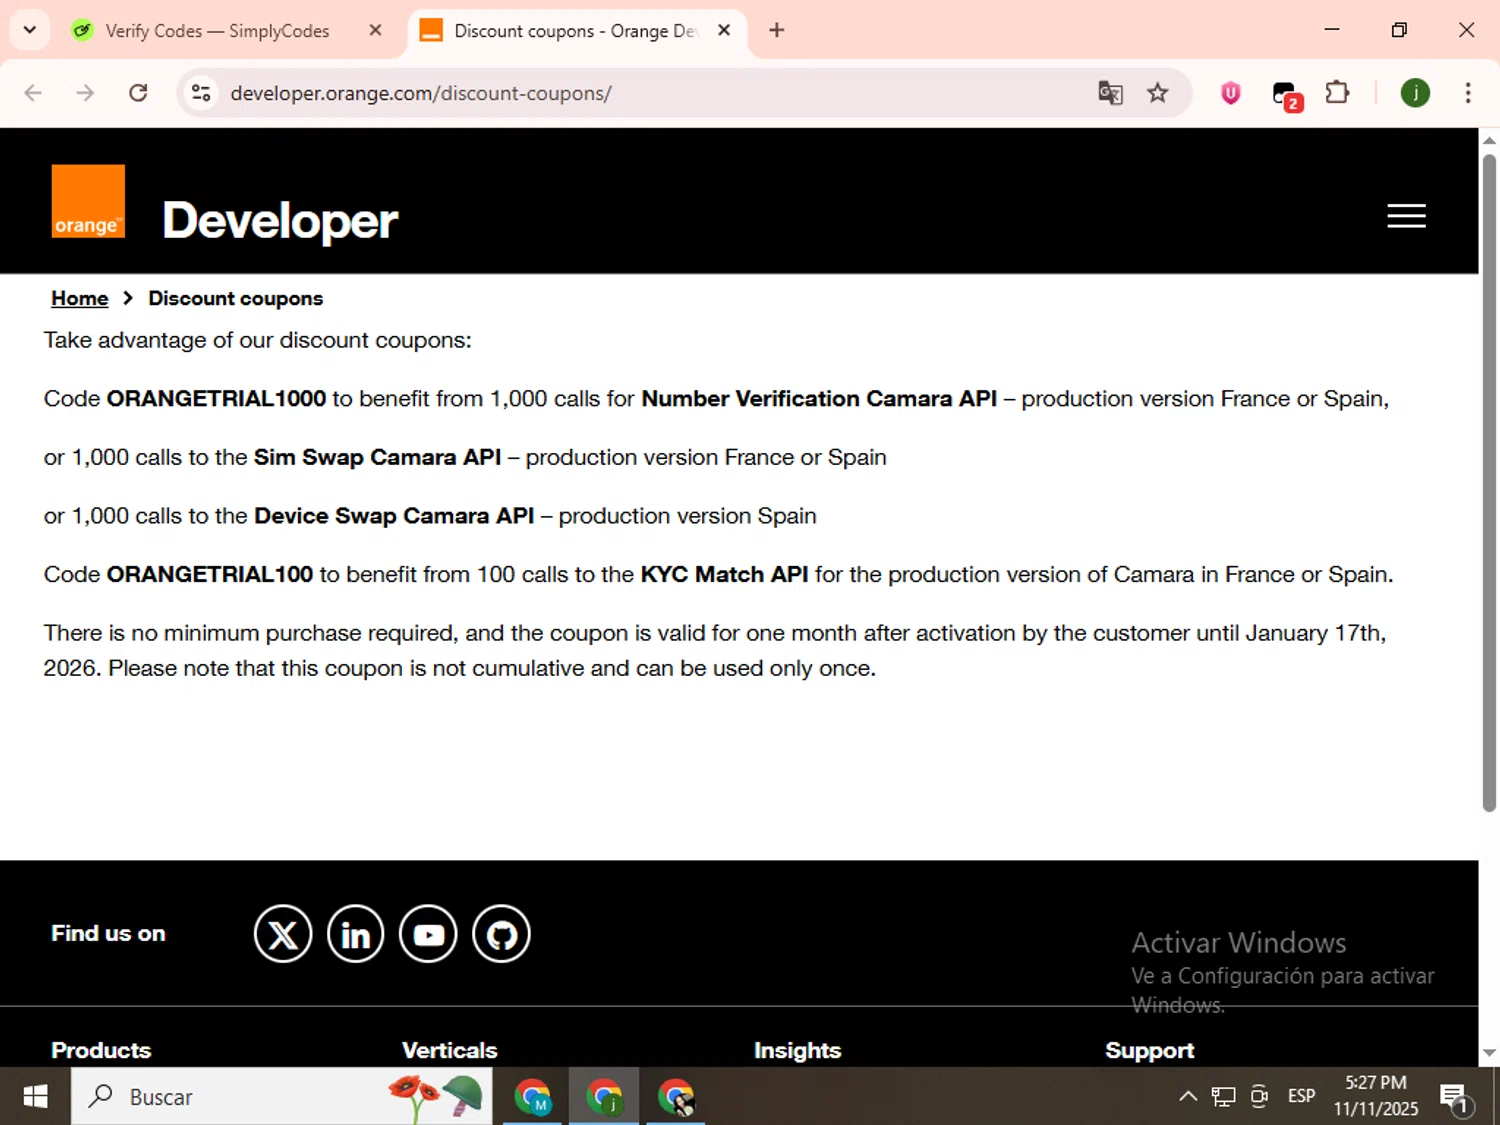The width and height of the screenshot is (1500, 1125).
Task: Open Orange's X (Twitter) profile icon
Action: tap(283, 934)
